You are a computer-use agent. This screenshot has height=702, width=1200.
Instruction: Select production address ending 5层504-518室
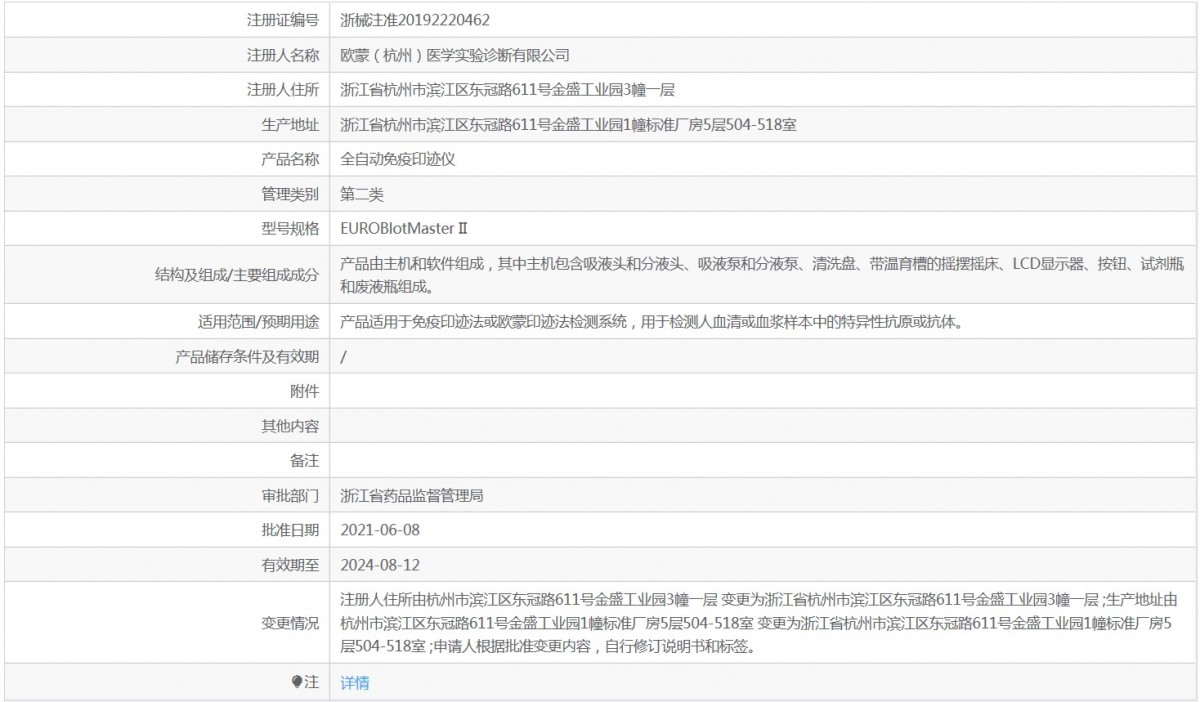point(568,125)
